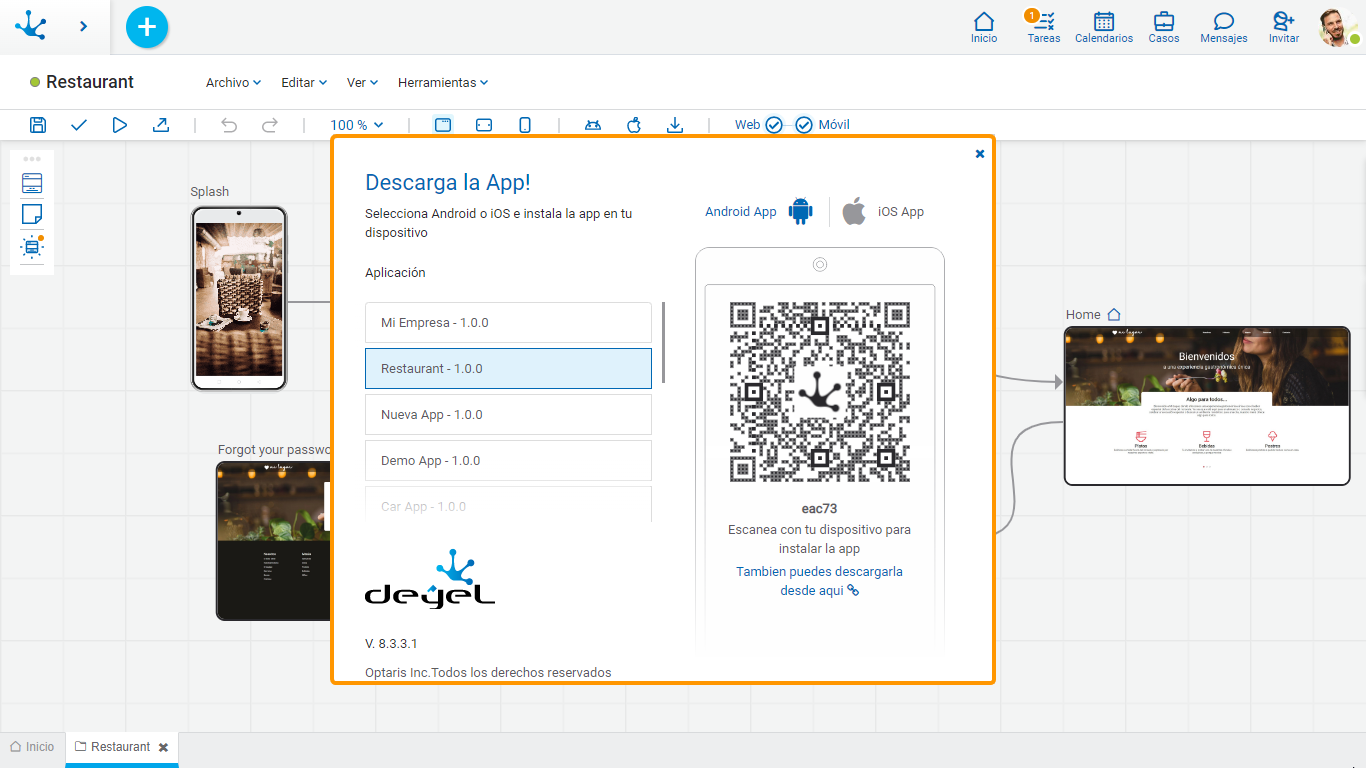Click the application list scrollbar
This screenshot has width=1366, height=768.
664,342
